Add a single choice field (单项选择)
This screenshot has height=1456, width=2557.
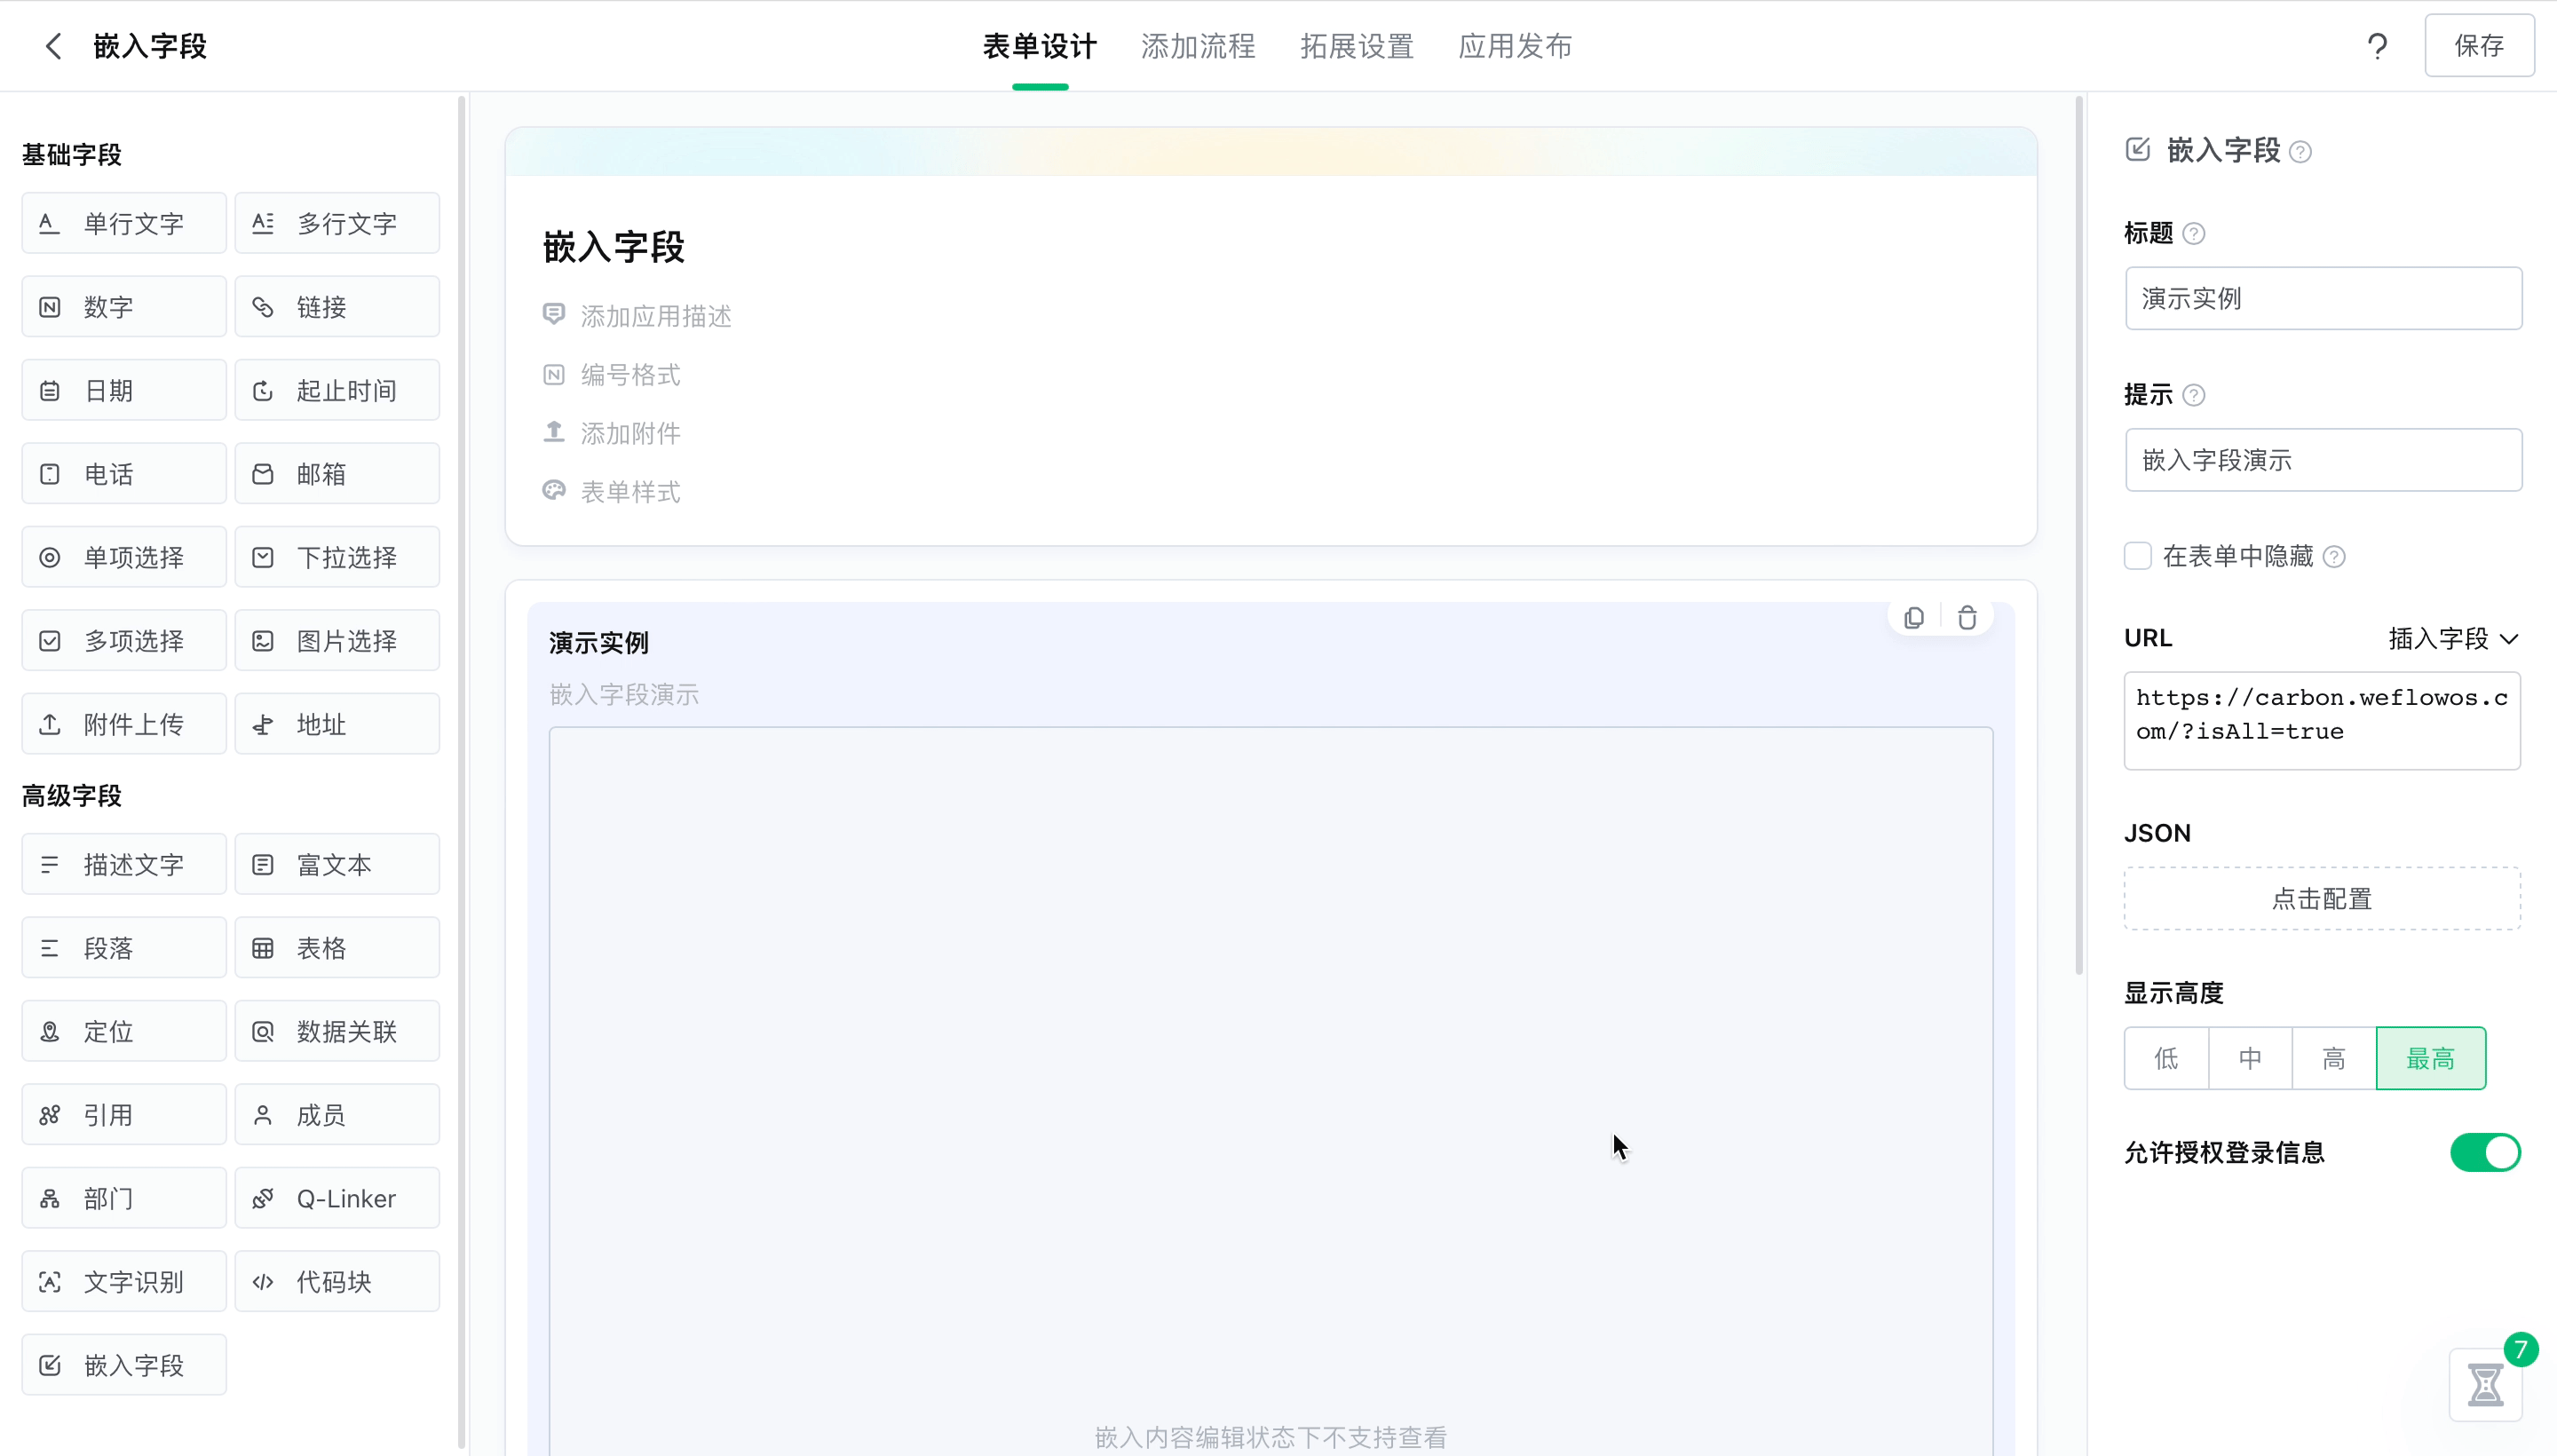pos(124,557)
